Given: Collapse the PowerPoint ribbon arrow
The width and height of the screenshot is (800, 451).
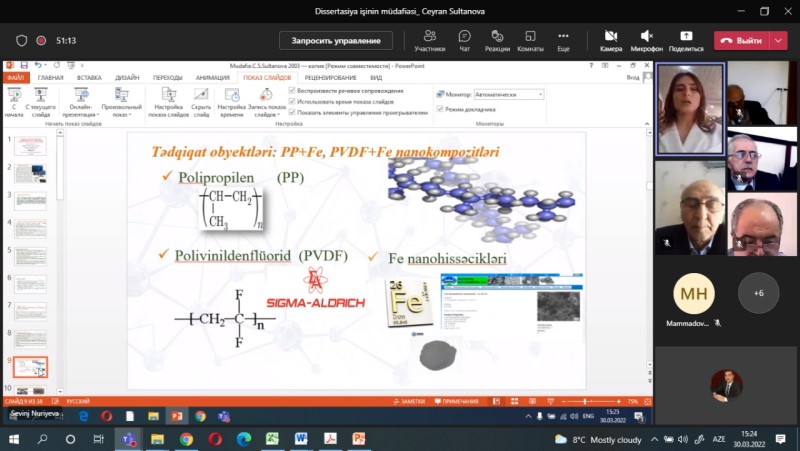Looking at the screenshot, I should tap(647, 123).
